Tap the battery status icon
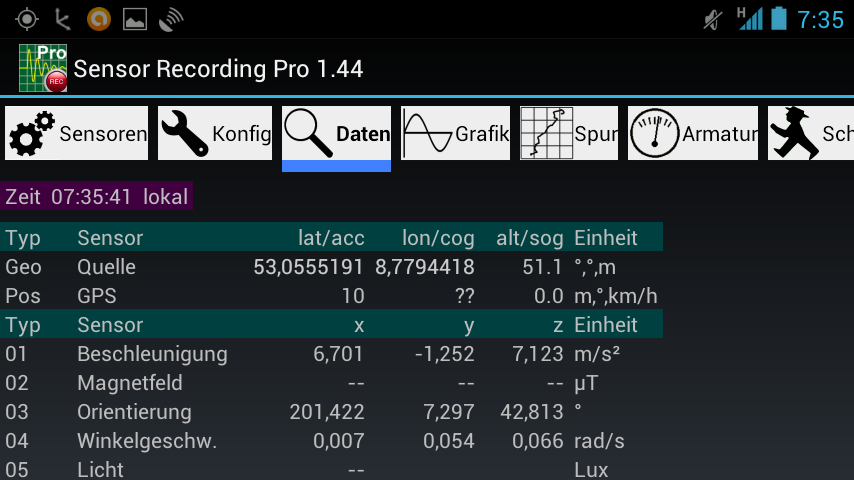Screen dimensions: 854x480 tap(779, 19)
